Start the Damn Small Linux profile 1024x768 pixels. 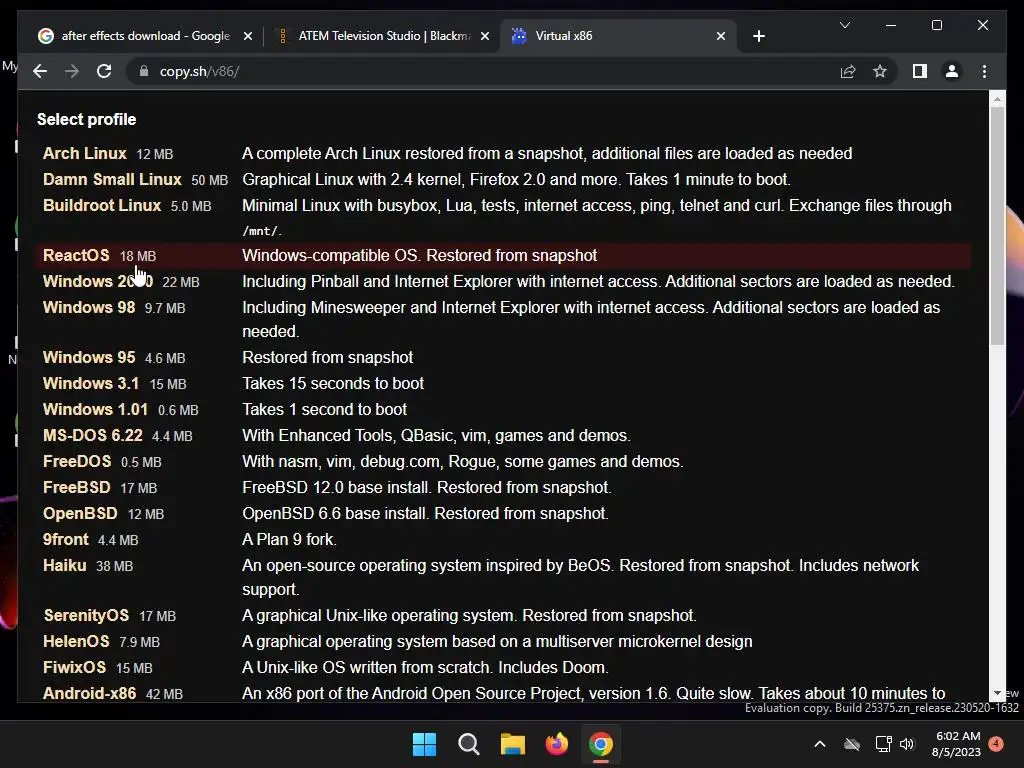[112, 180]
